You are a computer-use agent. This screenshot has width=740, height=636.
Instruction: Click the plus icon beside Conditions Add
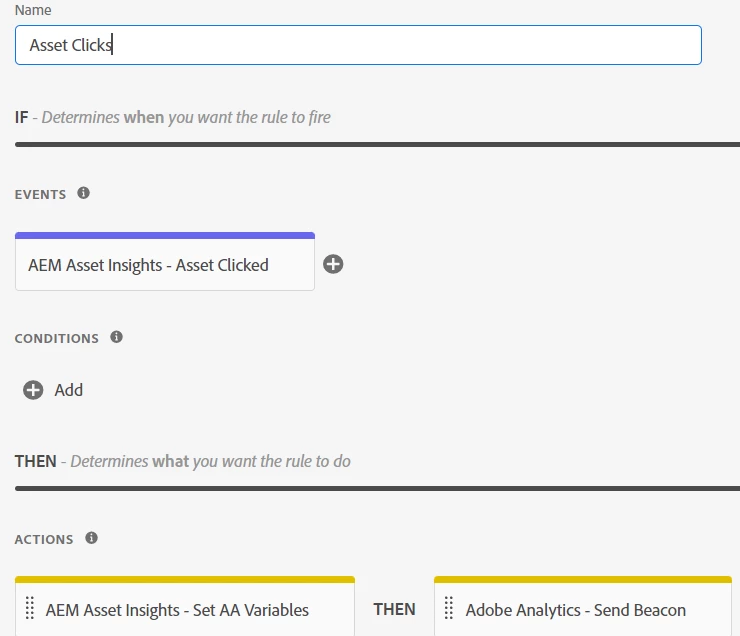click(x=33, y=390)
